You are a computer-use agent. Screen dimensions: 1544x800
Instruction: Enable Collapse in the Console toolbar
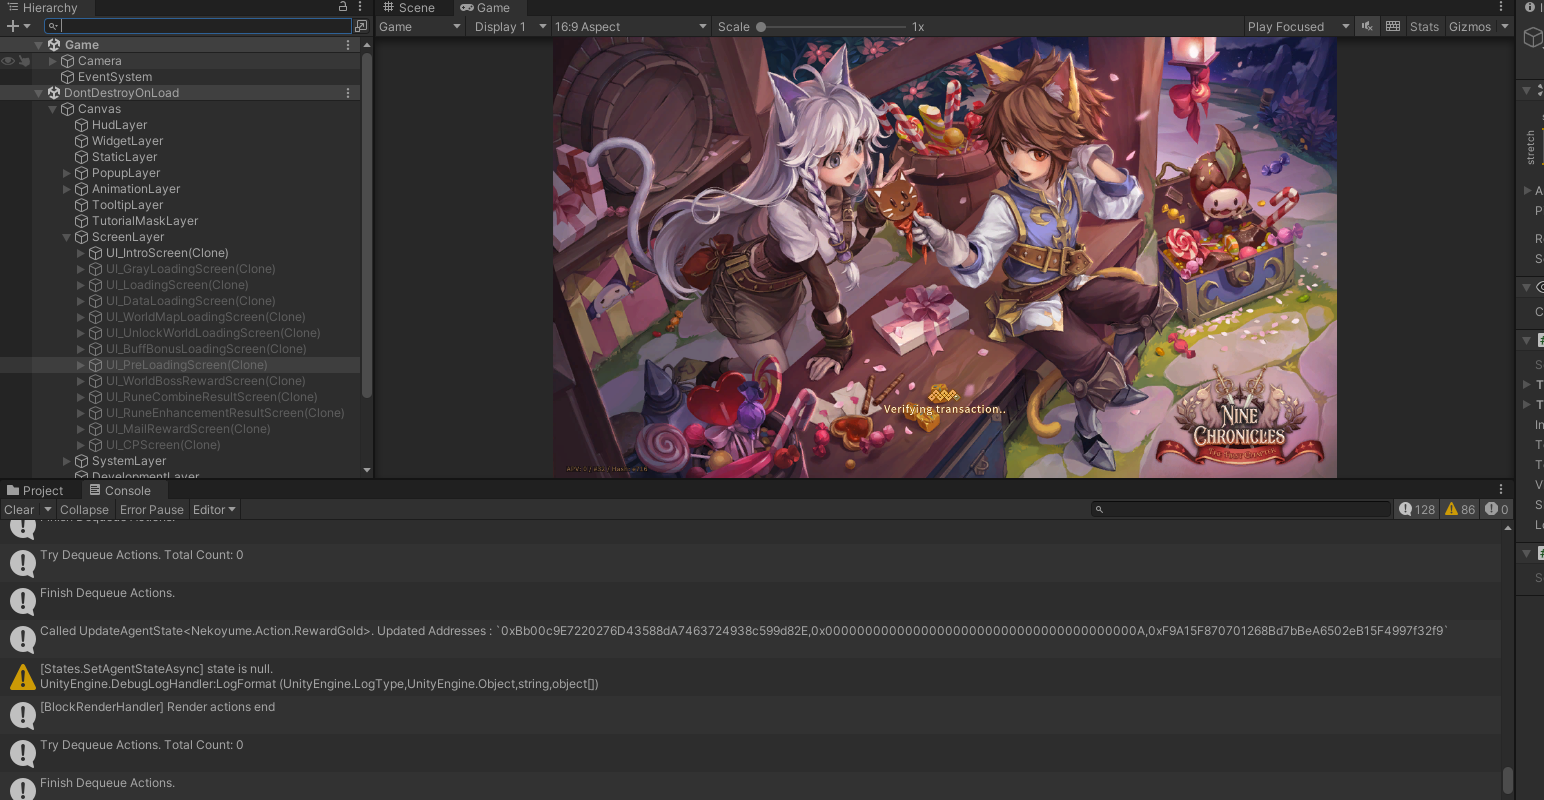point(84,509)
